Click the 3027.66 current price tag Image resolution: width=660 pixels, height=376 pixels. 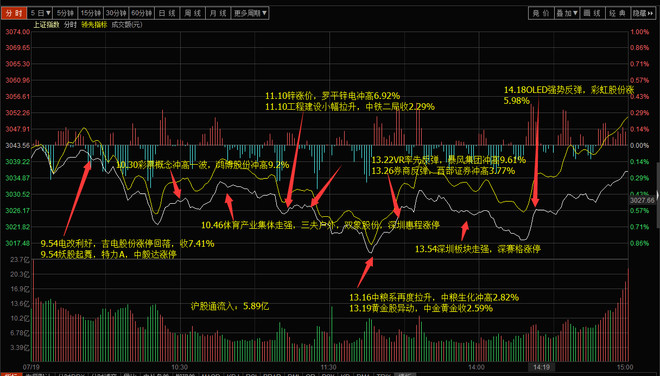coord(642,200)
